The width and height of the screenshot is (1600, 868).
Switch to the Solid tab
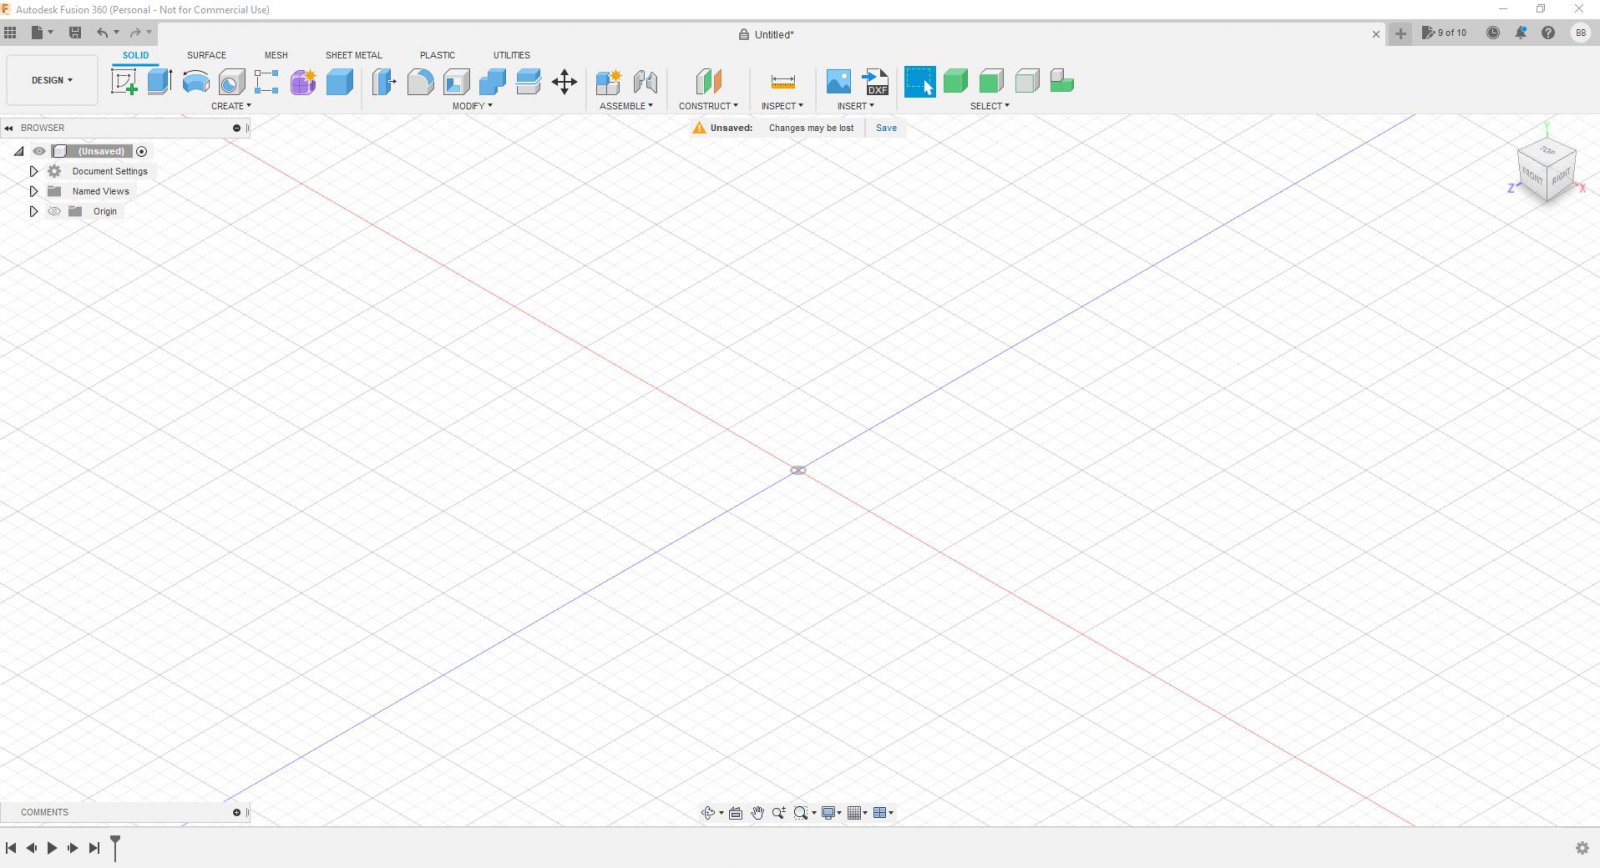click(x=136, y=55)
